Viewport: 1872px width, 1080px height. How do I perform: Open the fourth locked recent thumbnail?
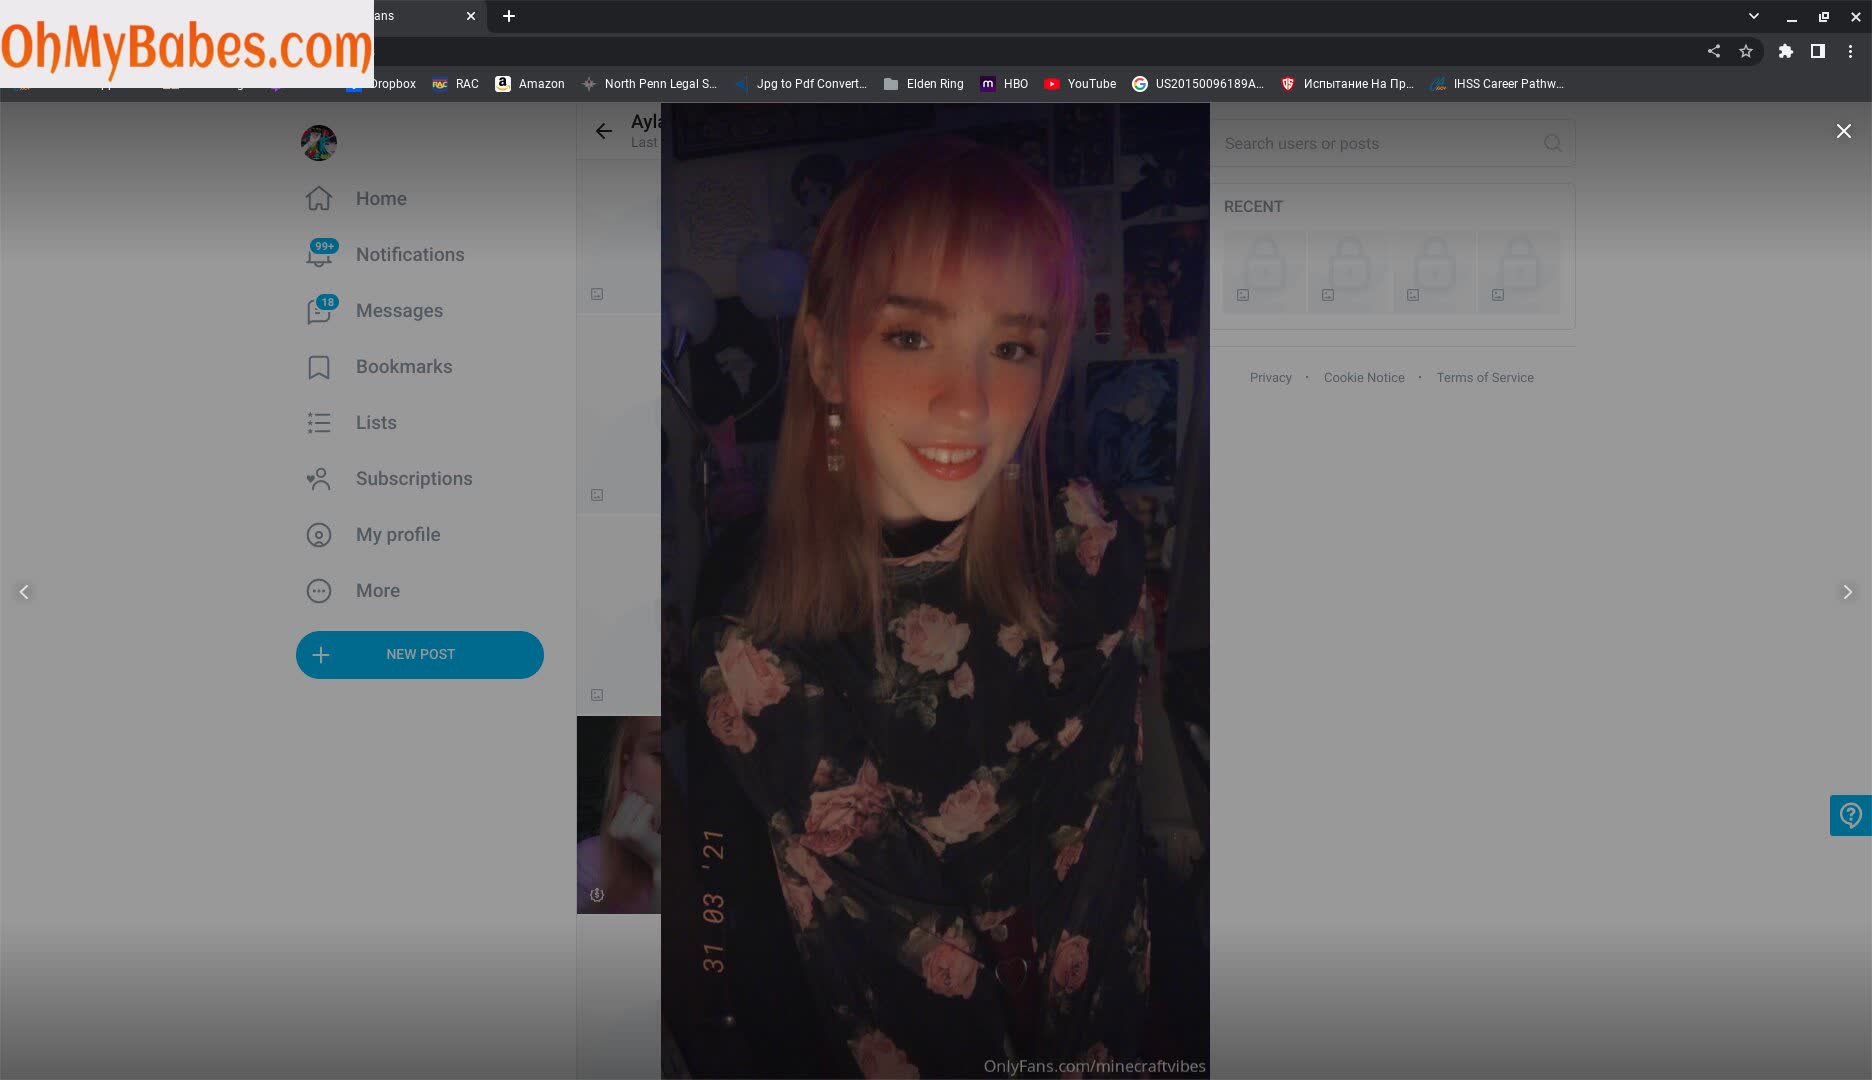(1519, 271)
